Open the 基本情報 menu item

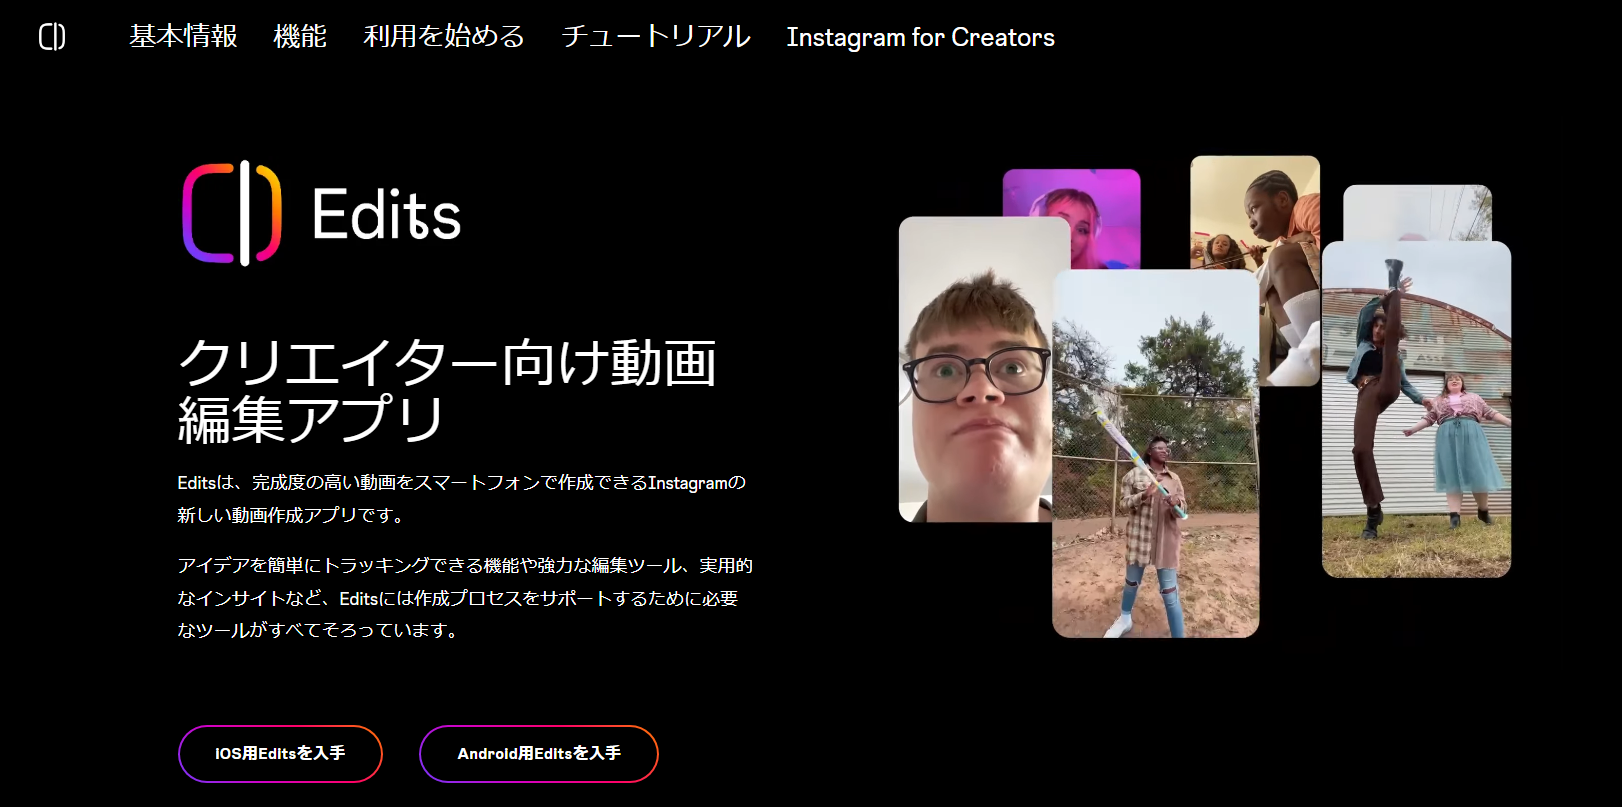[x=183, y=37]
